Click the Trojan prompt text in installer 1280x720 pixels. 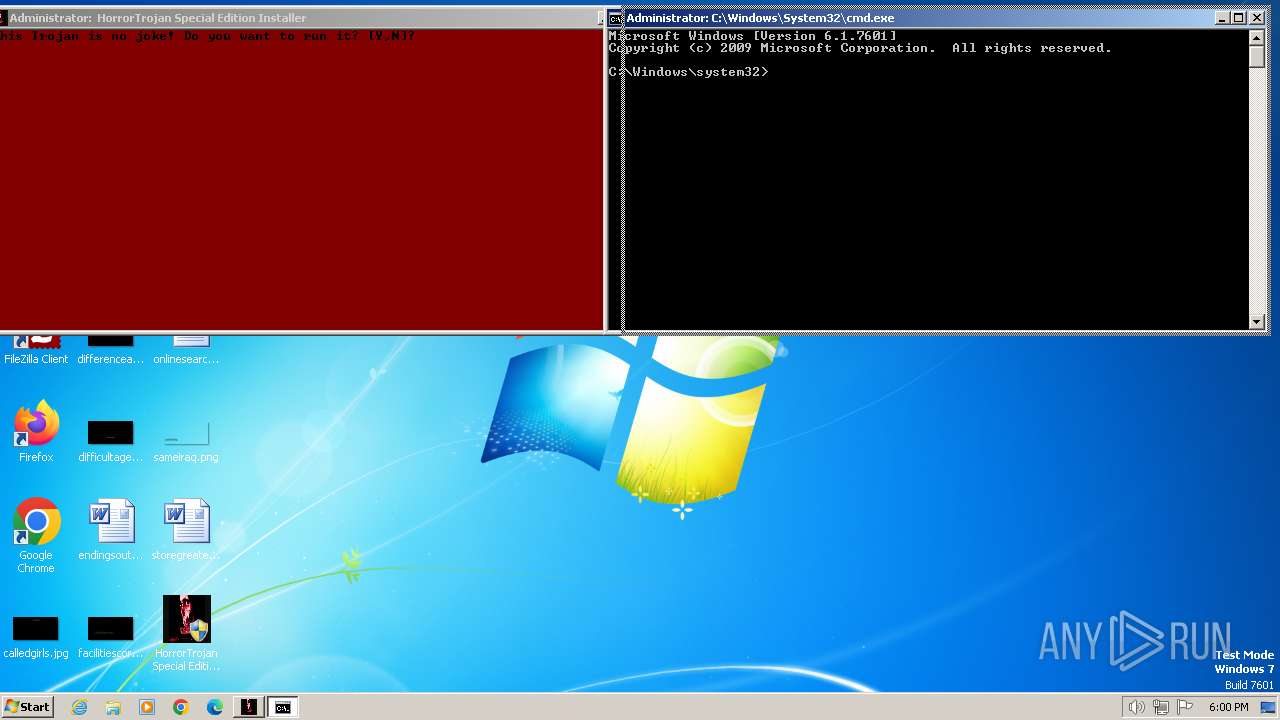click(208, 36)
